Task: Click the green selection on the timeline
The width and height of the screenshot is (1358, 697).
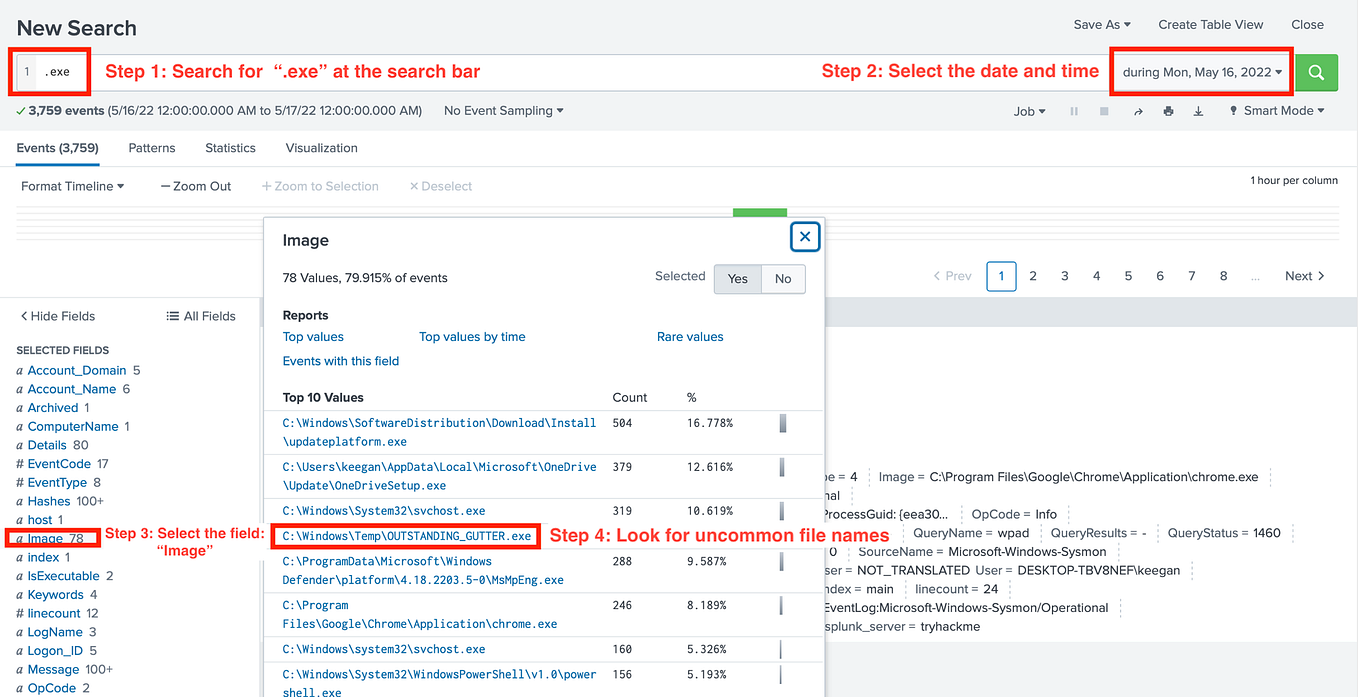Action: pos(759,212)
